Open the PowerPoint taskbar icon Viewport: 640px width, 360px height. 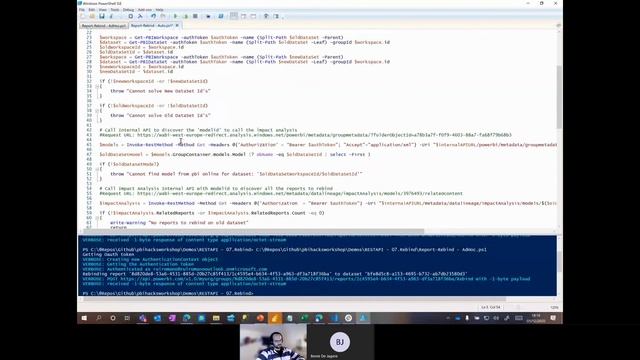pos(260,318)
